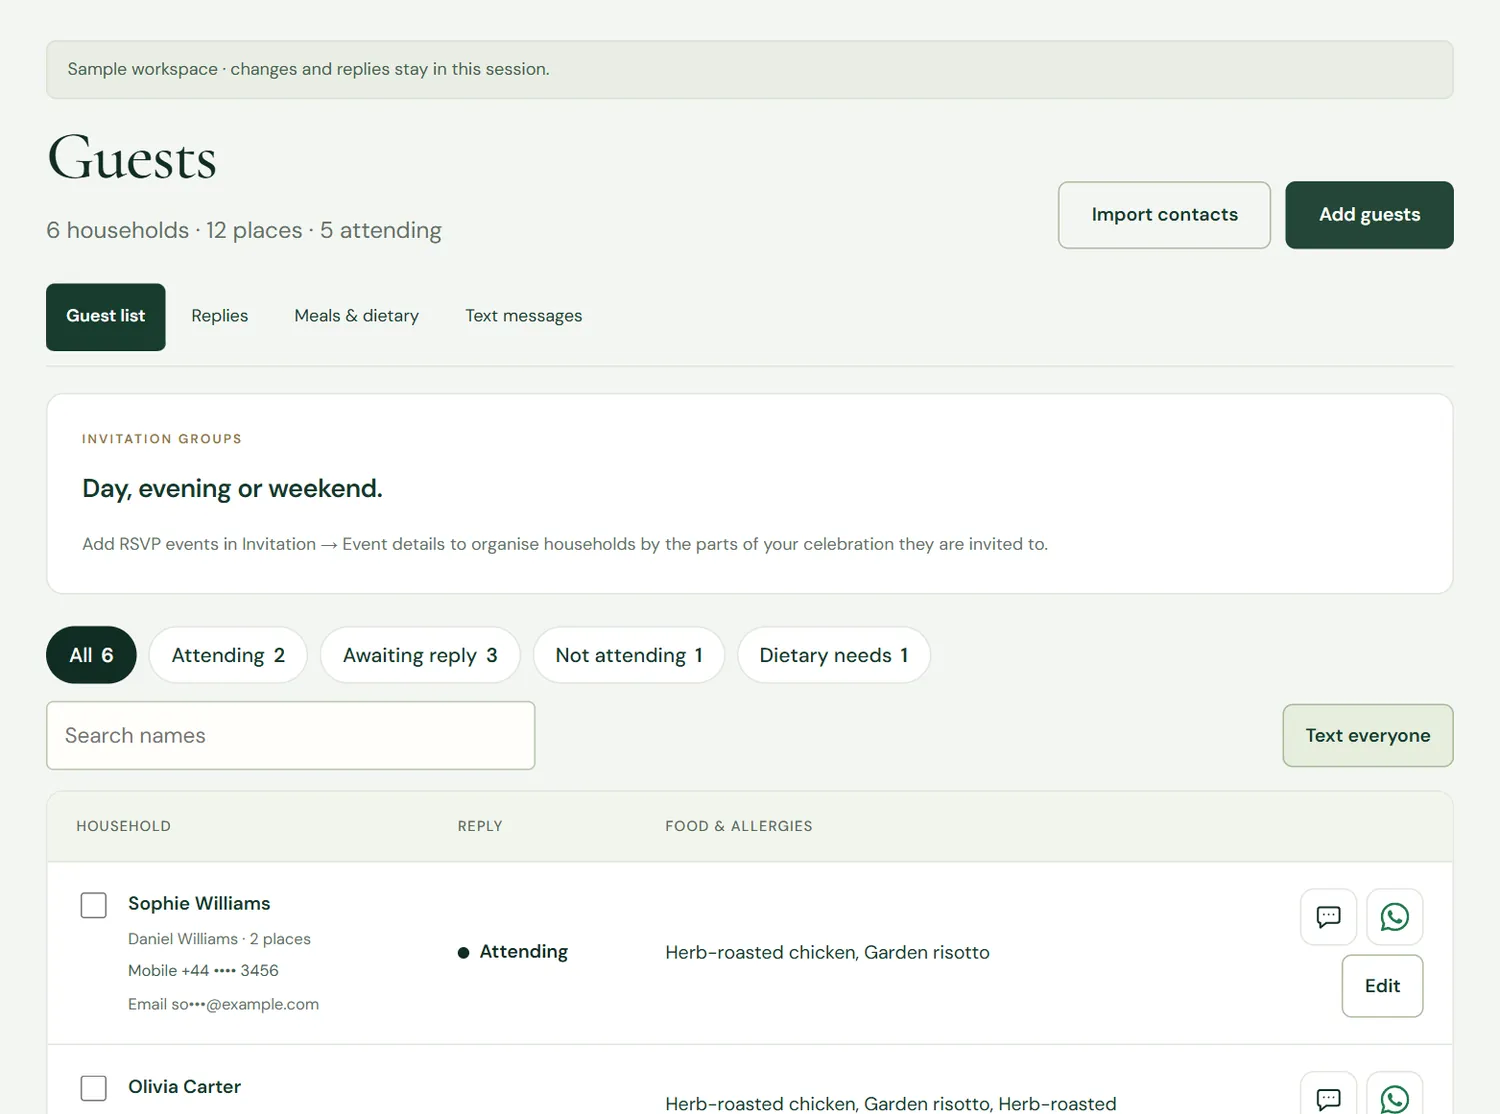Click Sophie's 'Herb-roasted chicken, Garden risotto' meal text
This screenshot has height=1114, width=1500.
[827, 953]
